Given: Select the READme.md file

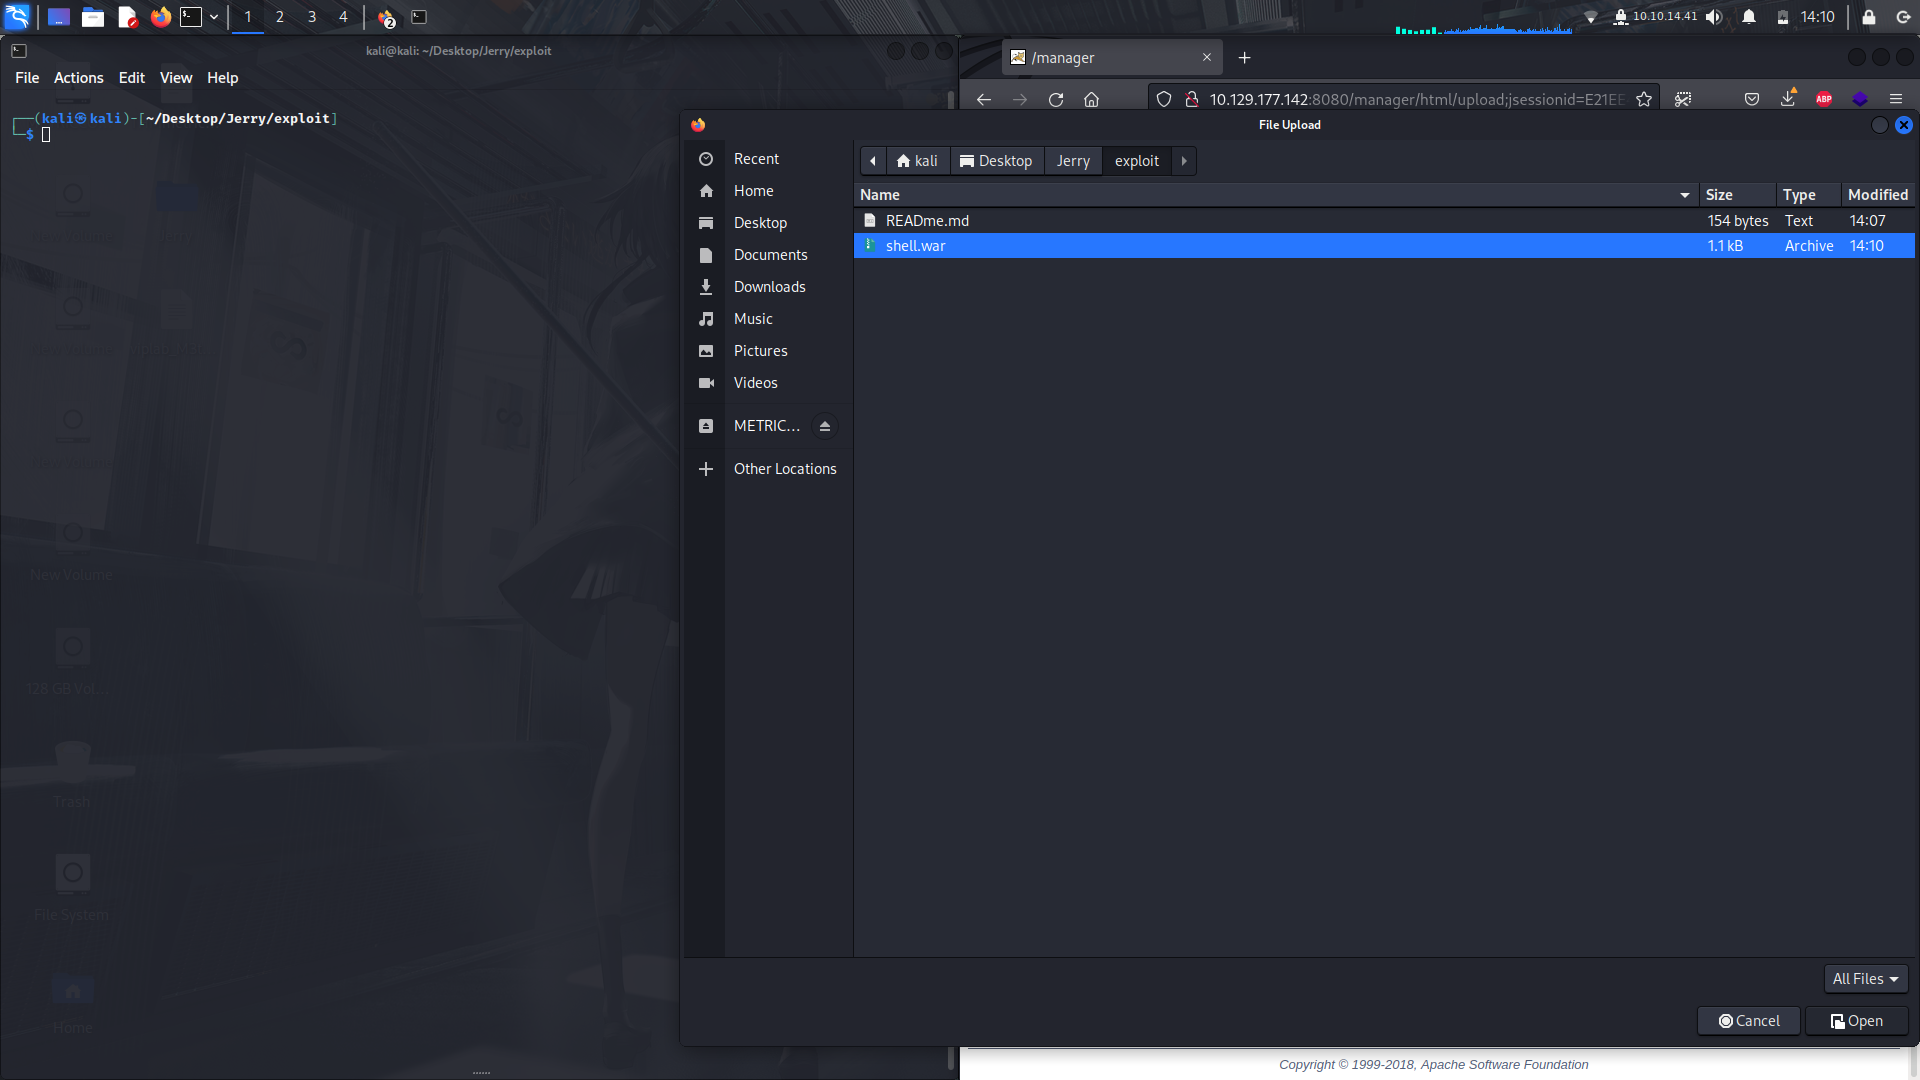Looking at the screenshot, I should tap(926, 220).
